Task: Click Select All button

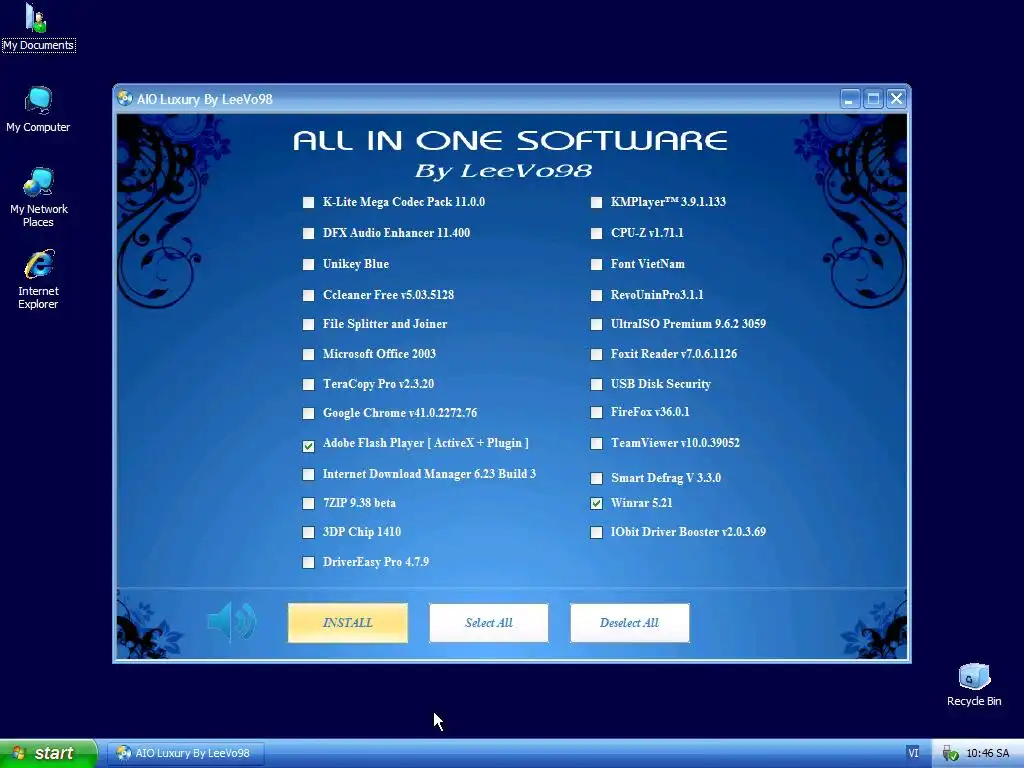Action: 488,623
